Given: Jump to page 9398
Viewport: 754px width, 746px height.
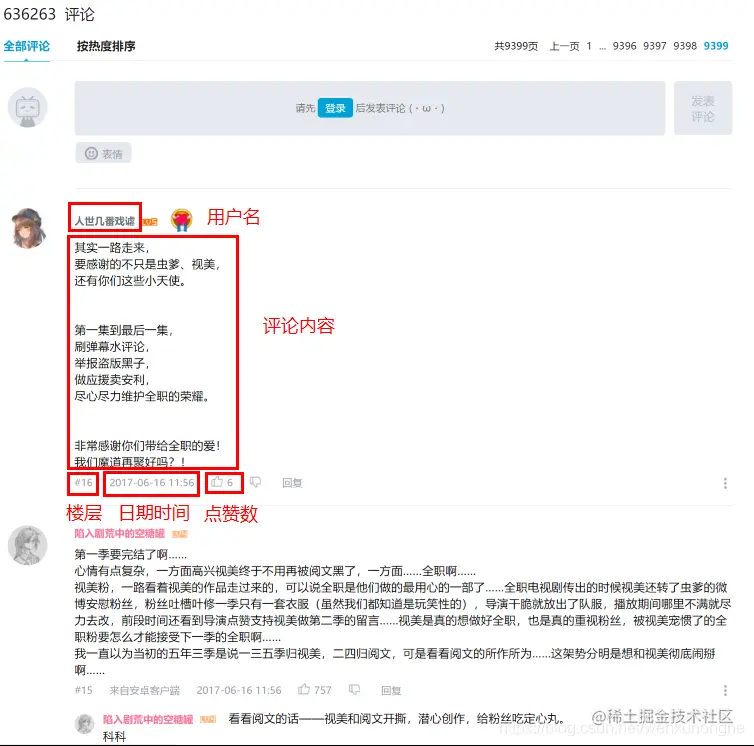Looking at the screenshot, I should click(x=685, y=46).
